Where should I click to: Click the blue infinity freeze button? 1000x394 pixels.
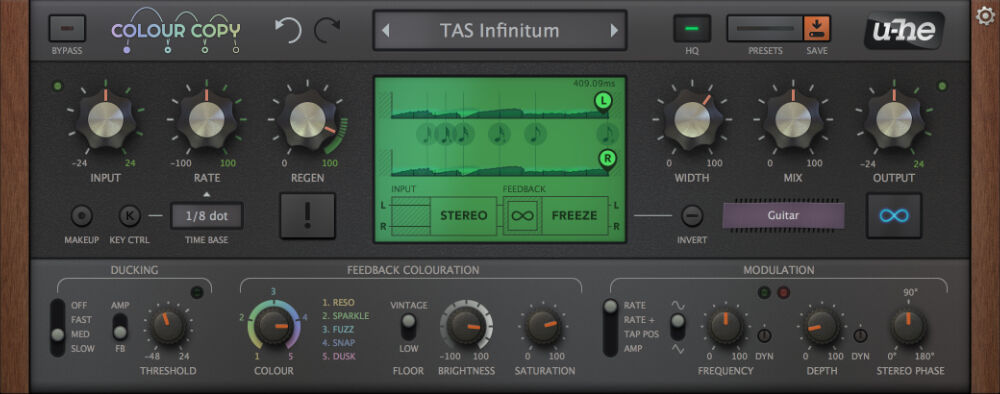tap(893, 215)
